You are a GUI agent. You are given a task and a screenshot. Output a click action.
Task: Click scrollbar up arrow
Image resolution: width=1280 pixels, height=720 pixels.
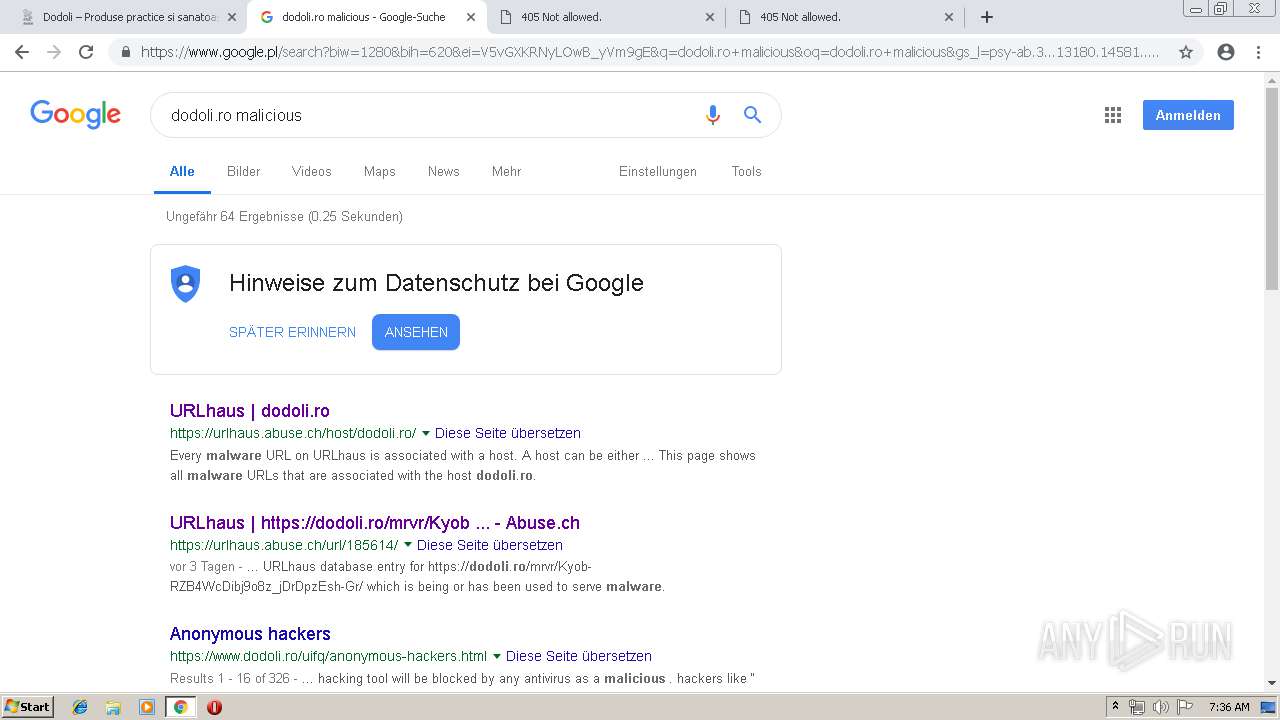tap(1272, 80)
